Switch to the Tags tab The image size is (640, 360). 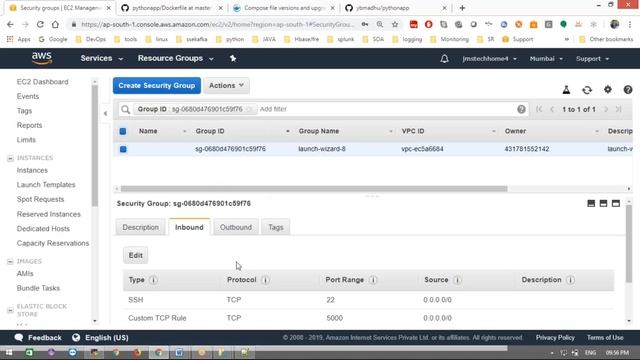coord(276,227)
